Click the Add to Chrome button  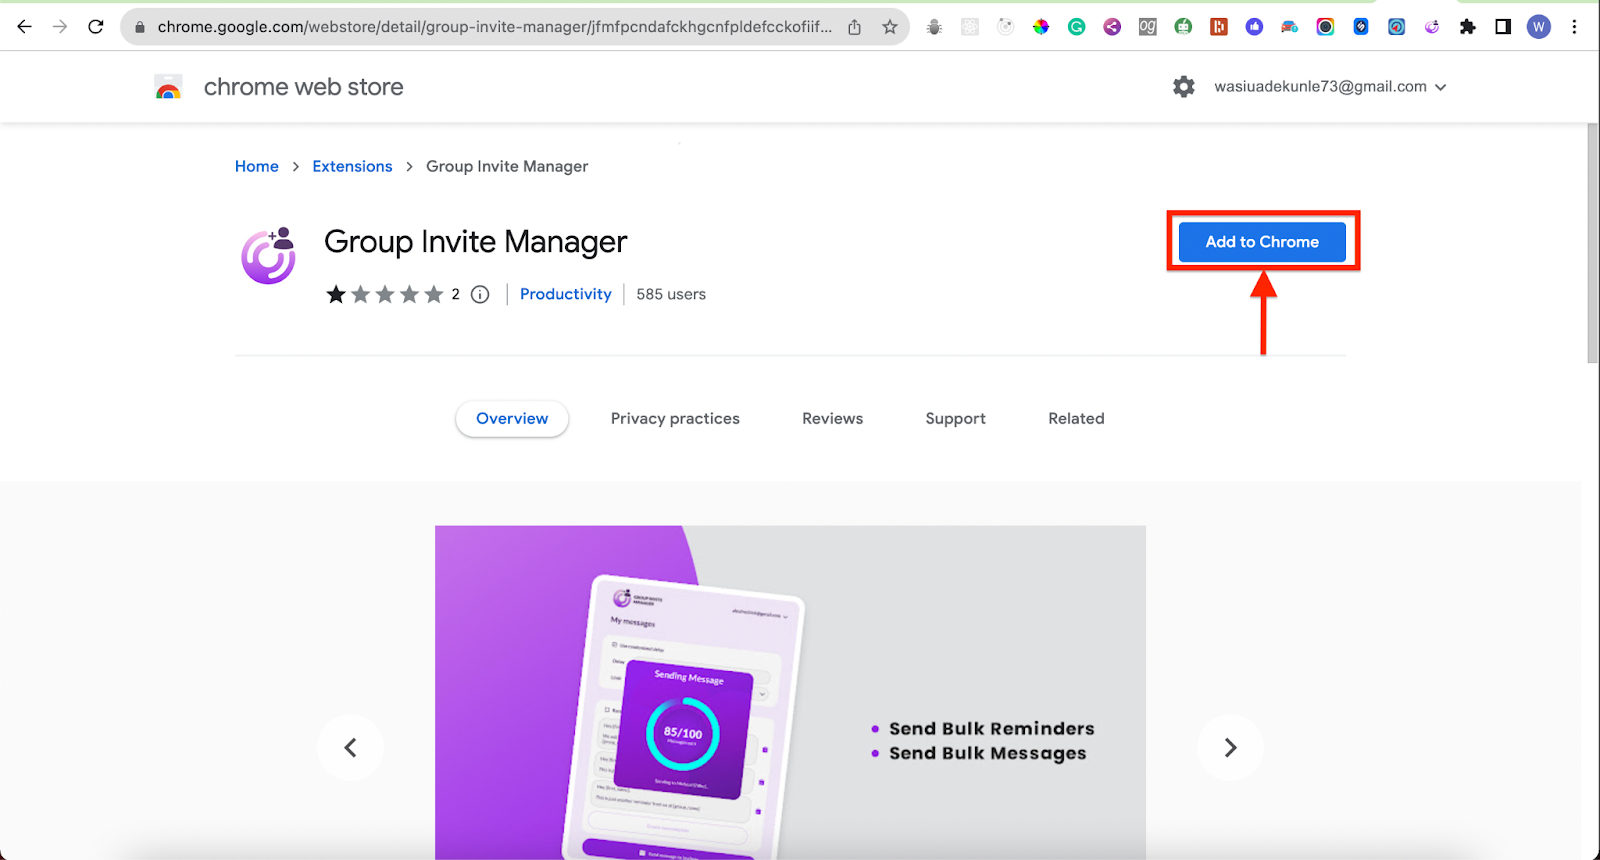pos(1262,242)
